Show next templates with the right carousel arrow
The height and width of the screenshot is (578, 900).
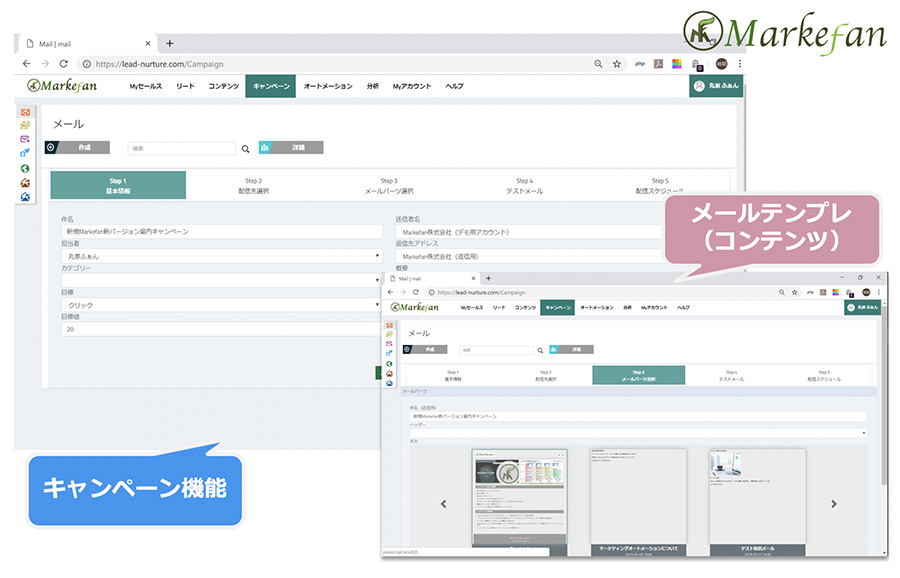point(833,504)
